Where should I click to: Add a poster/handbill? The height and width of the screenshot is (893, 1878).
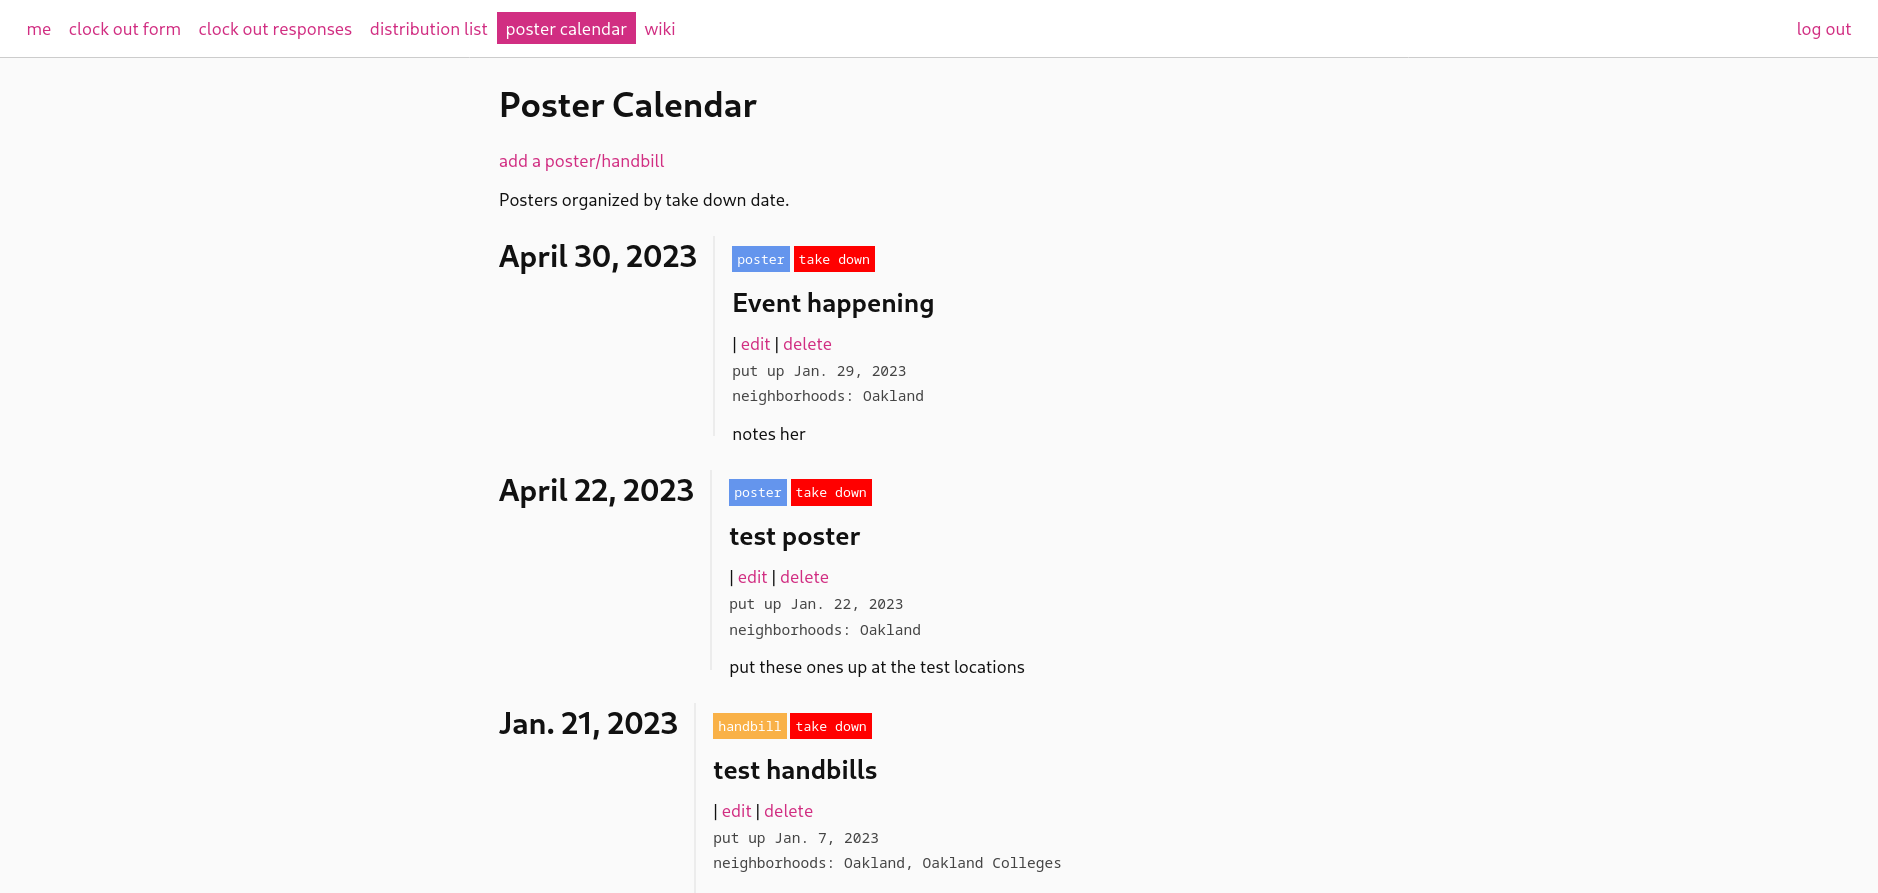pos(581,161)
